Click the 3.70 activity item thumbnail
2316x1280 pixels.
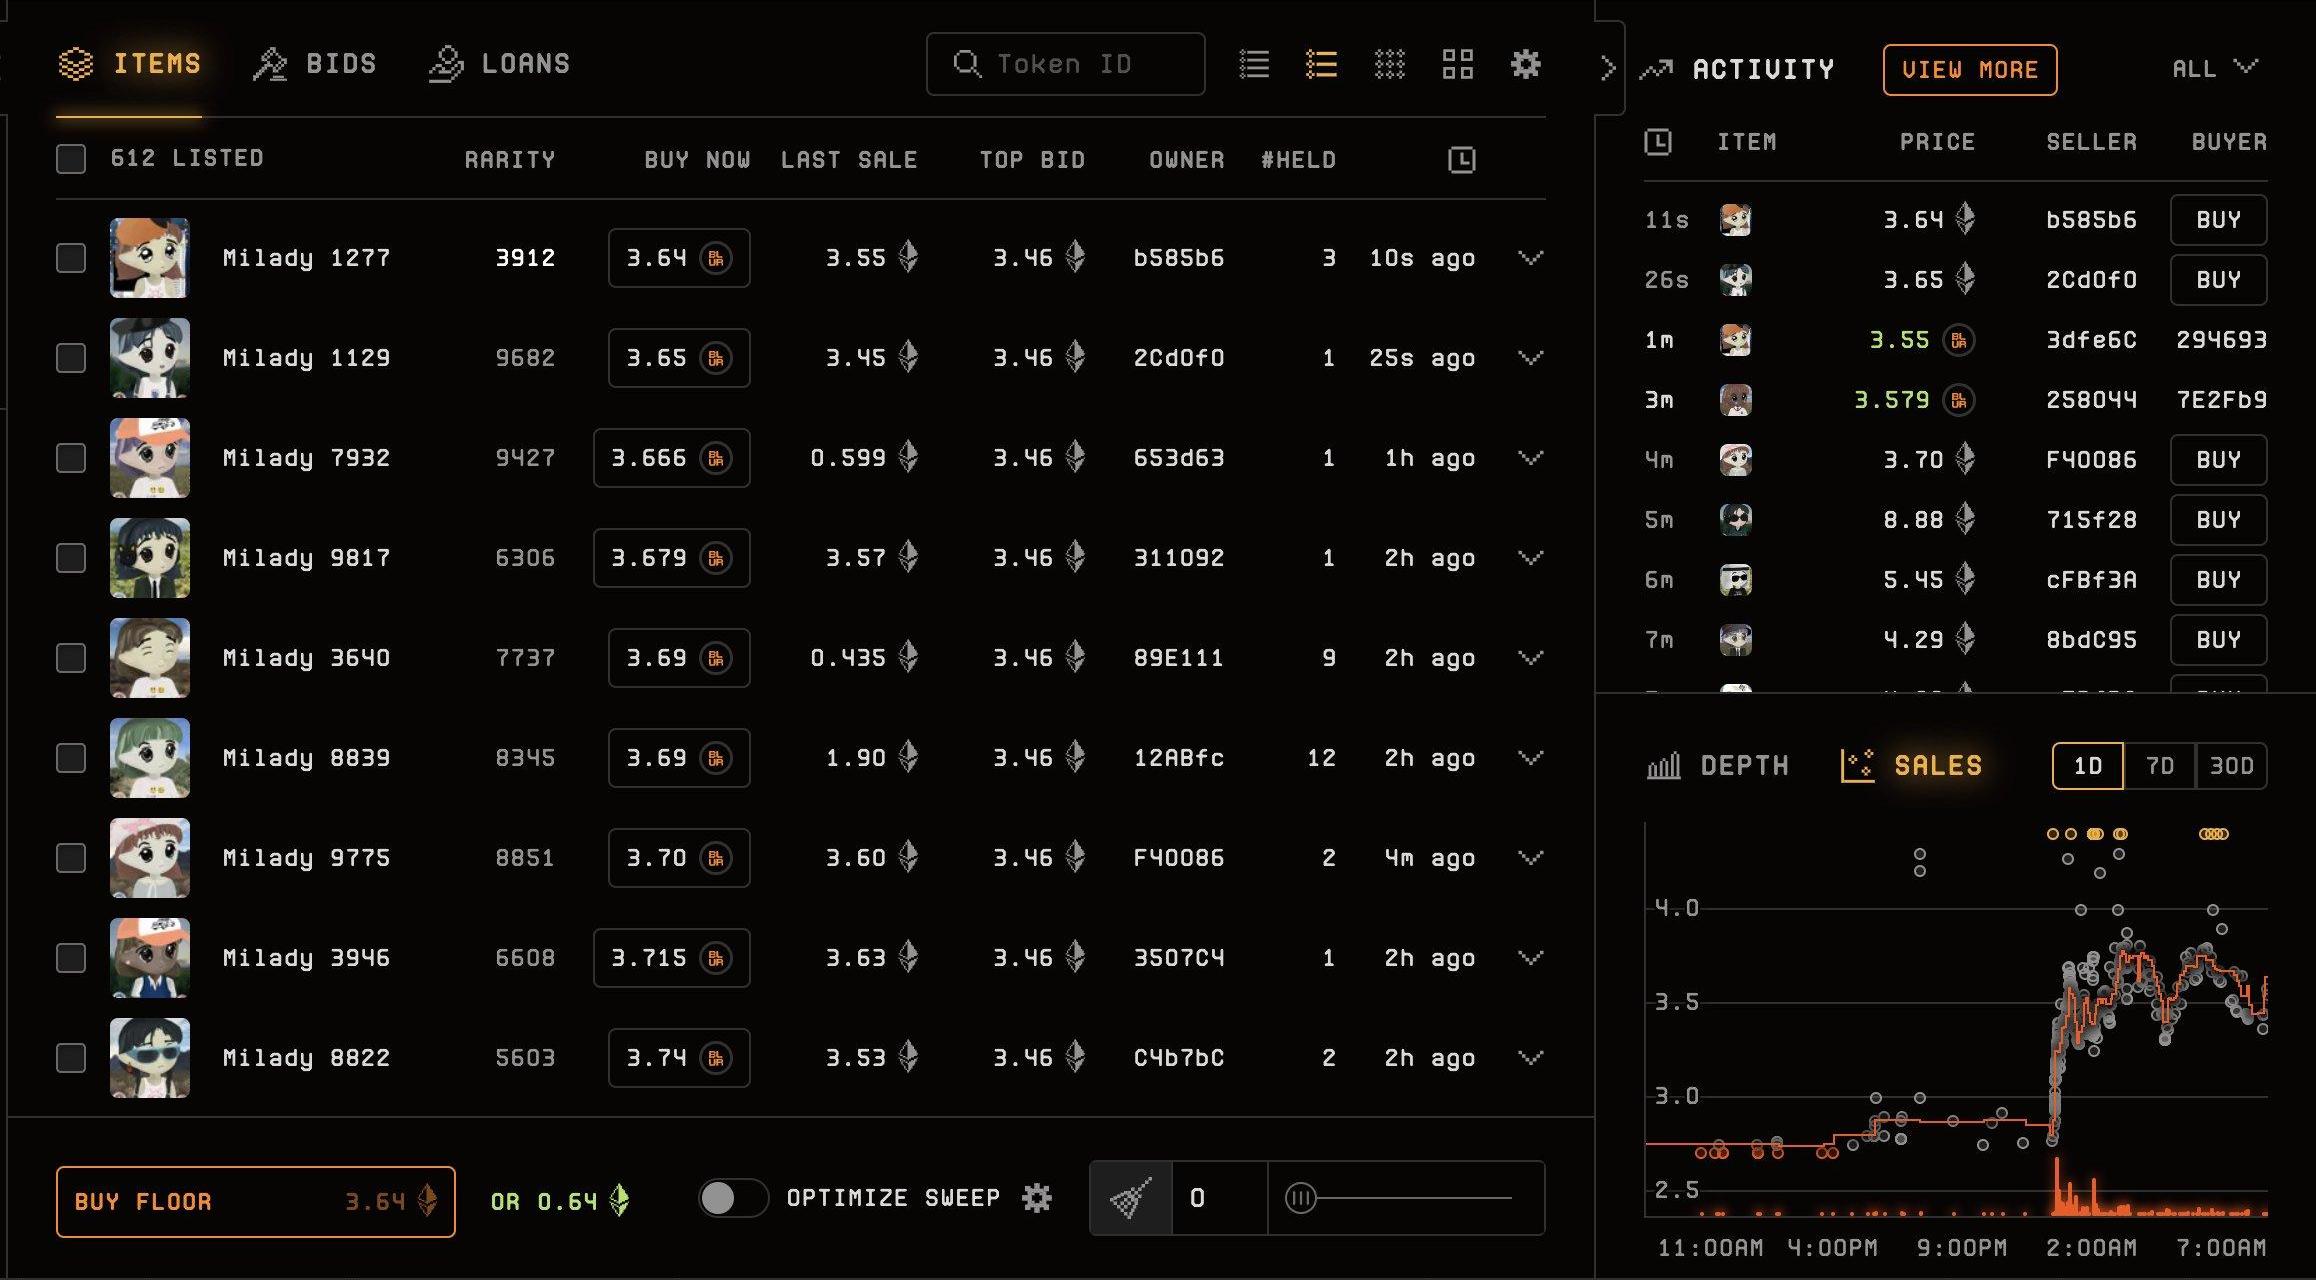(1736, 460)
